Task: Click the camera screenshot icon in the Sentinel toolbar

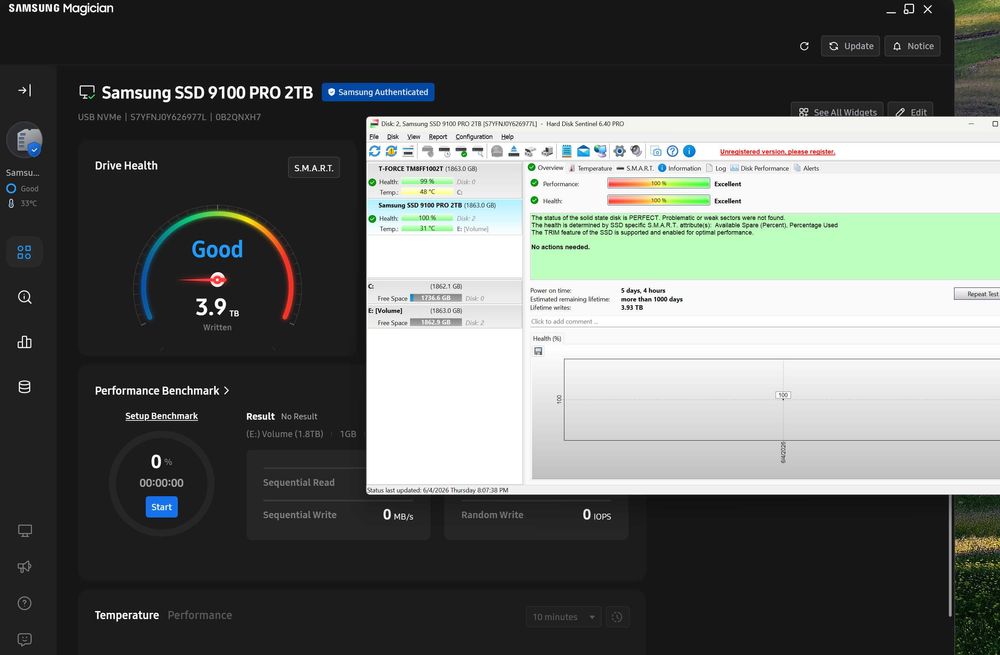Action: click(656, 151)
